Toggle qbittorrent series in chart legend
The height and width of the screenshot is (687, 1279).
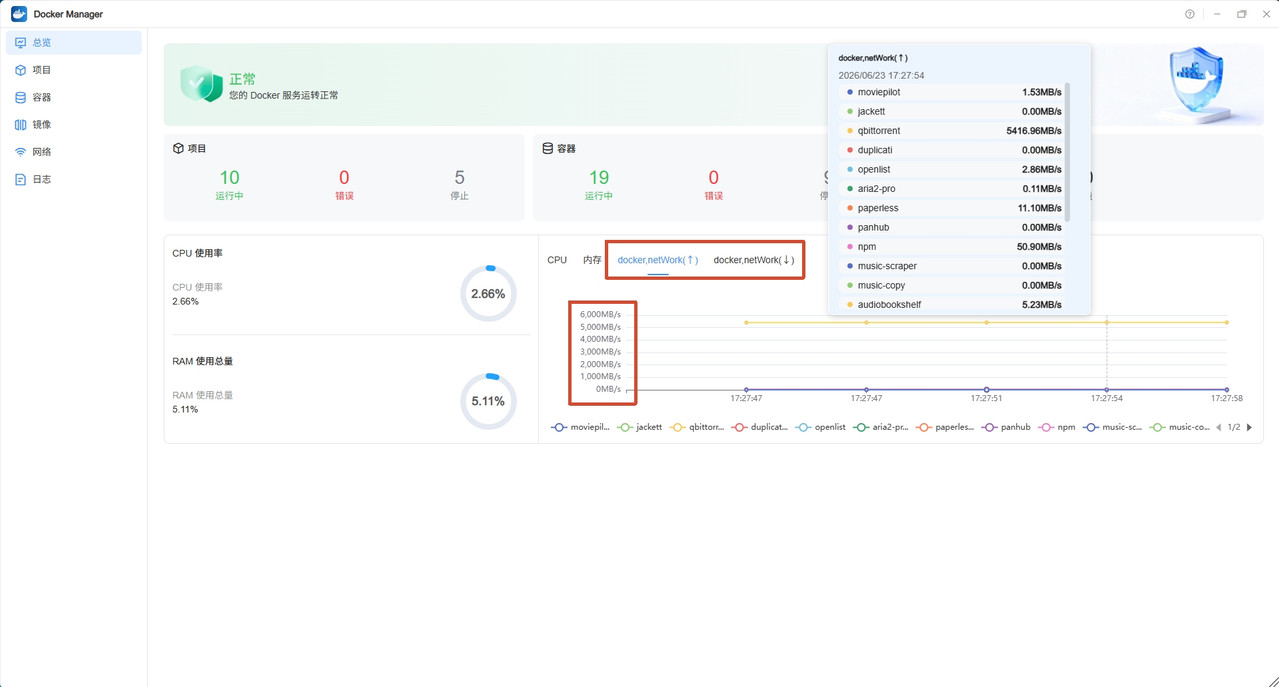tap(697, 427)
